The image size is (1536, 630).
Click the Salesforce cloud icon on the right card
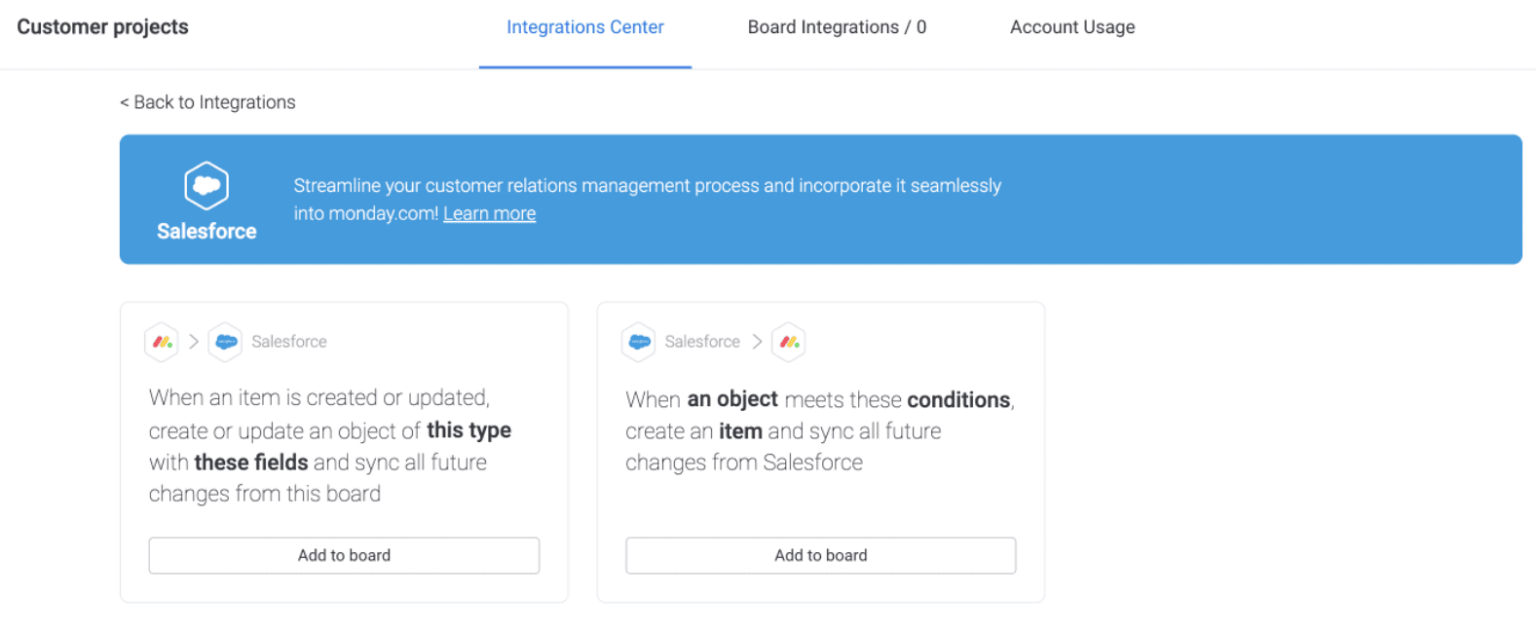pos(640,341)
